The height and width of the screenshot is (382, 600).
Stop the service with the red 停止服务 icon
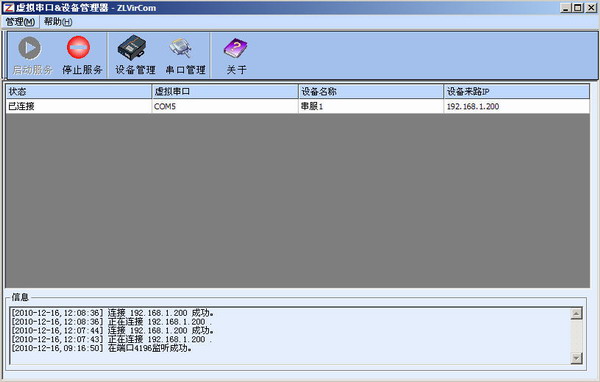(78, 47)
